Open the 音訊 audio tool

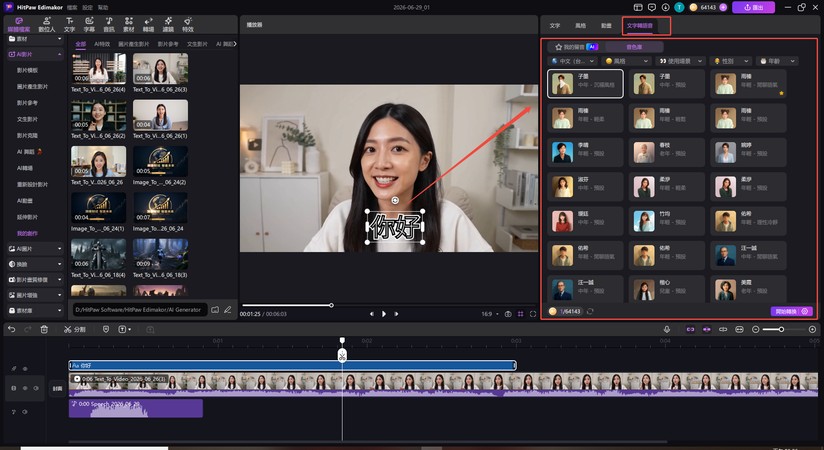click(x=109, y=24)
